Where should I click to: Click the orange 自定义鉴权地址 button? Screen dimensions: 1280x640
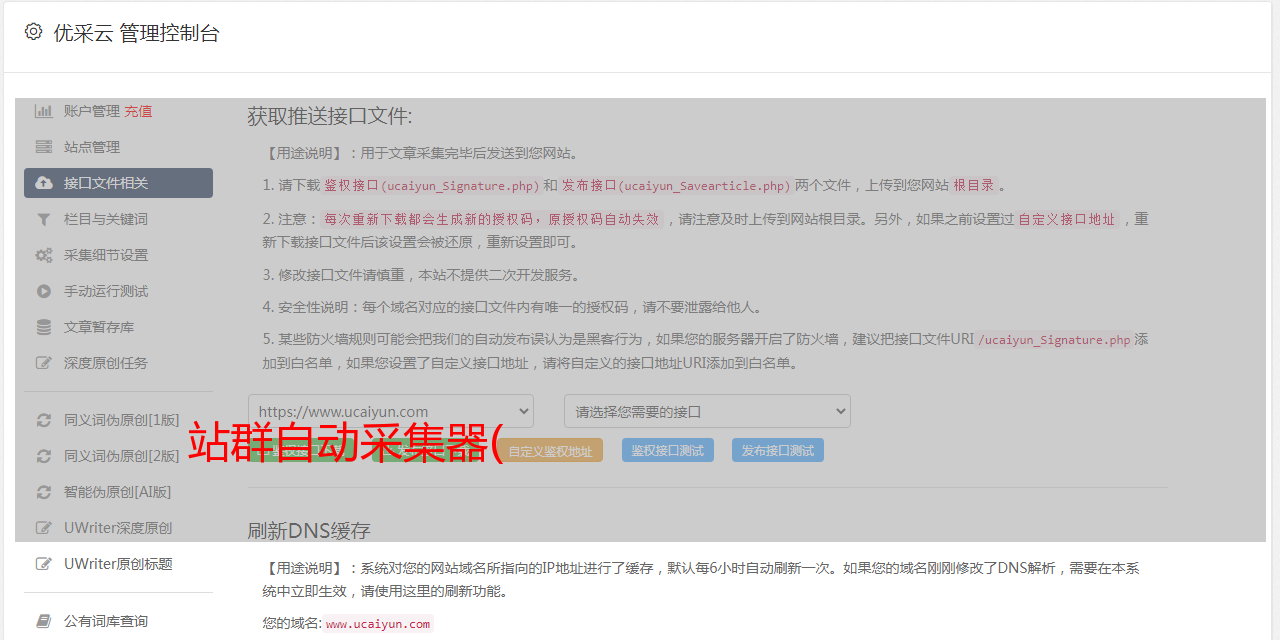coord(550,450)
